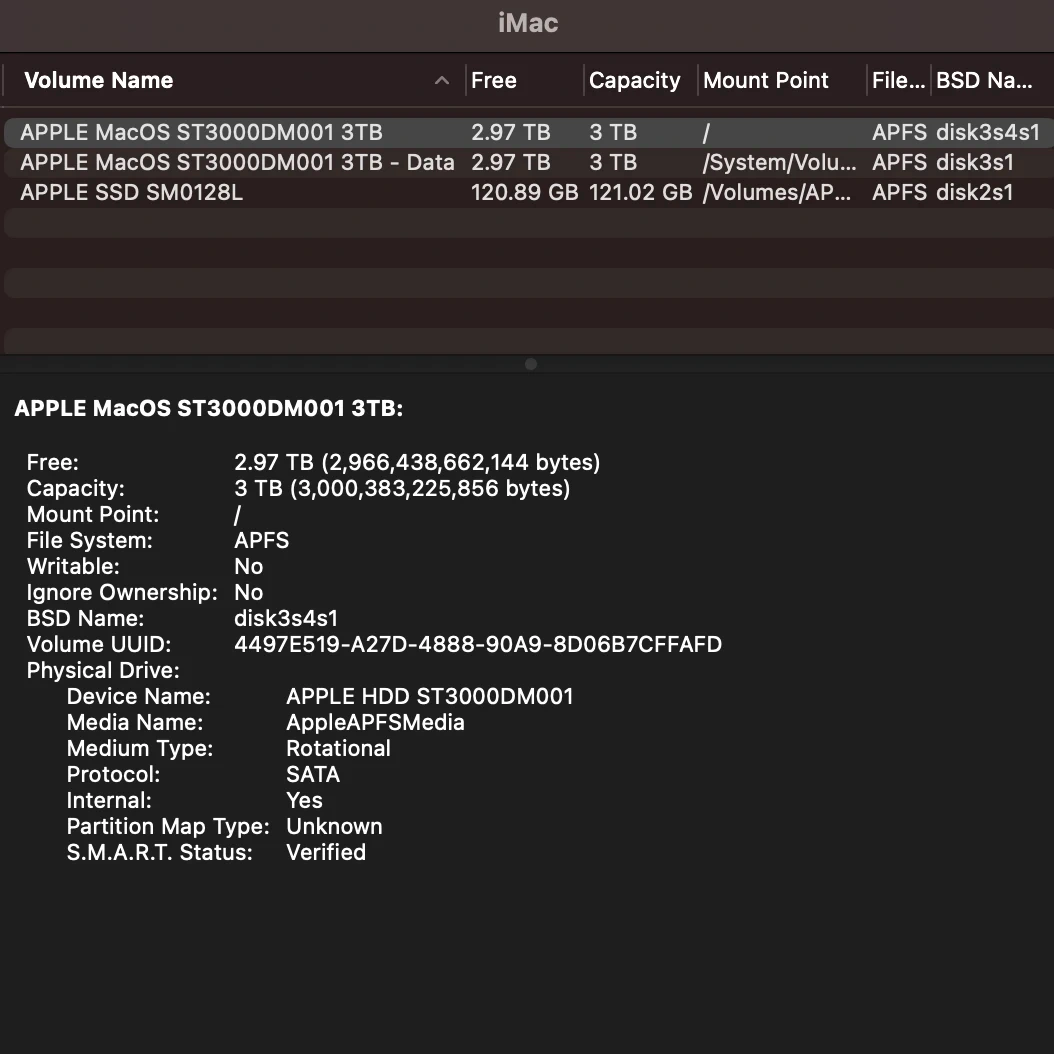
Task: Click the iMac window title
Action: click(x=527, y=23)
